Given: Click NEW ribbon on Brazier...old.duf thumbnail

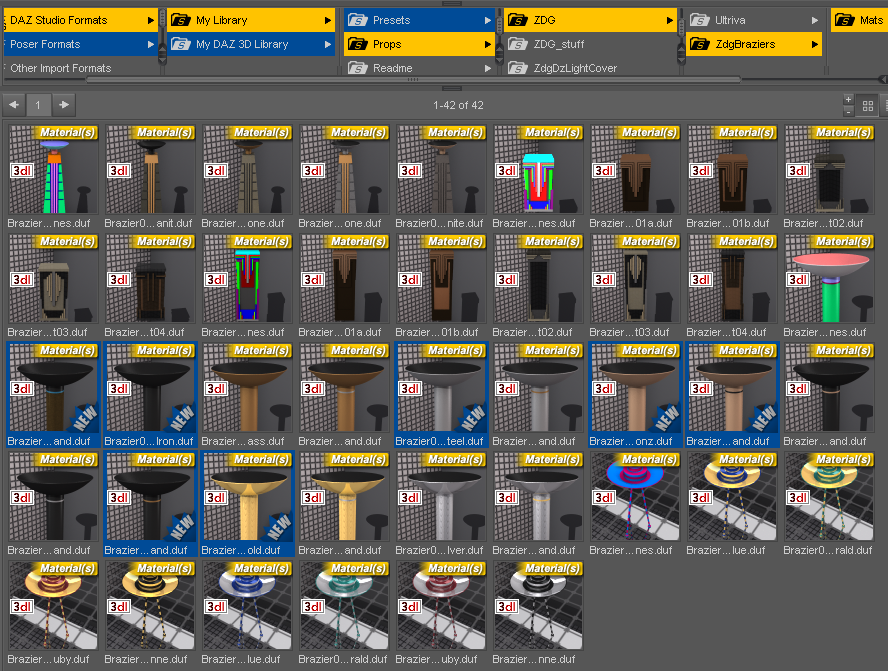Looking at the screenshot, I should point(278,527).
